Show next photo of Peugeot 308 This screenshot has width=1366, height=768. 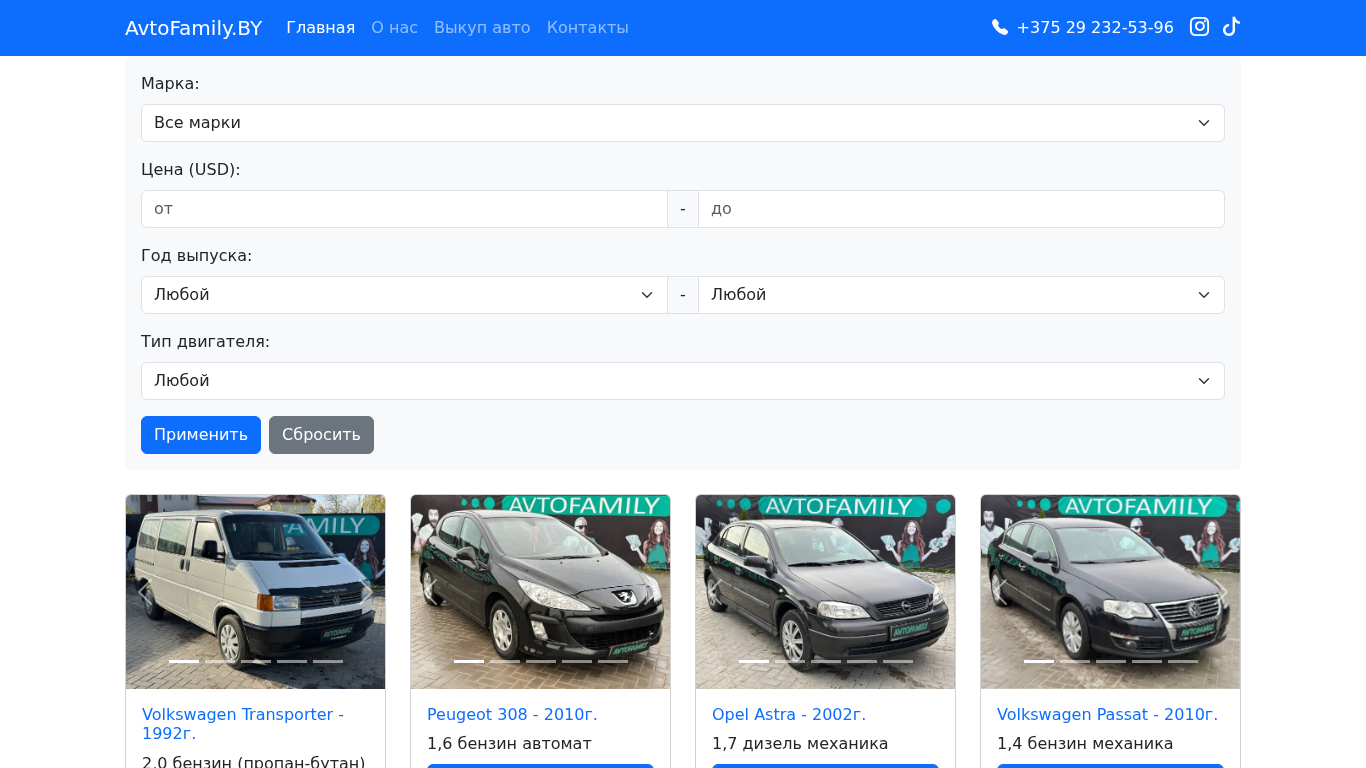[650, 592]
